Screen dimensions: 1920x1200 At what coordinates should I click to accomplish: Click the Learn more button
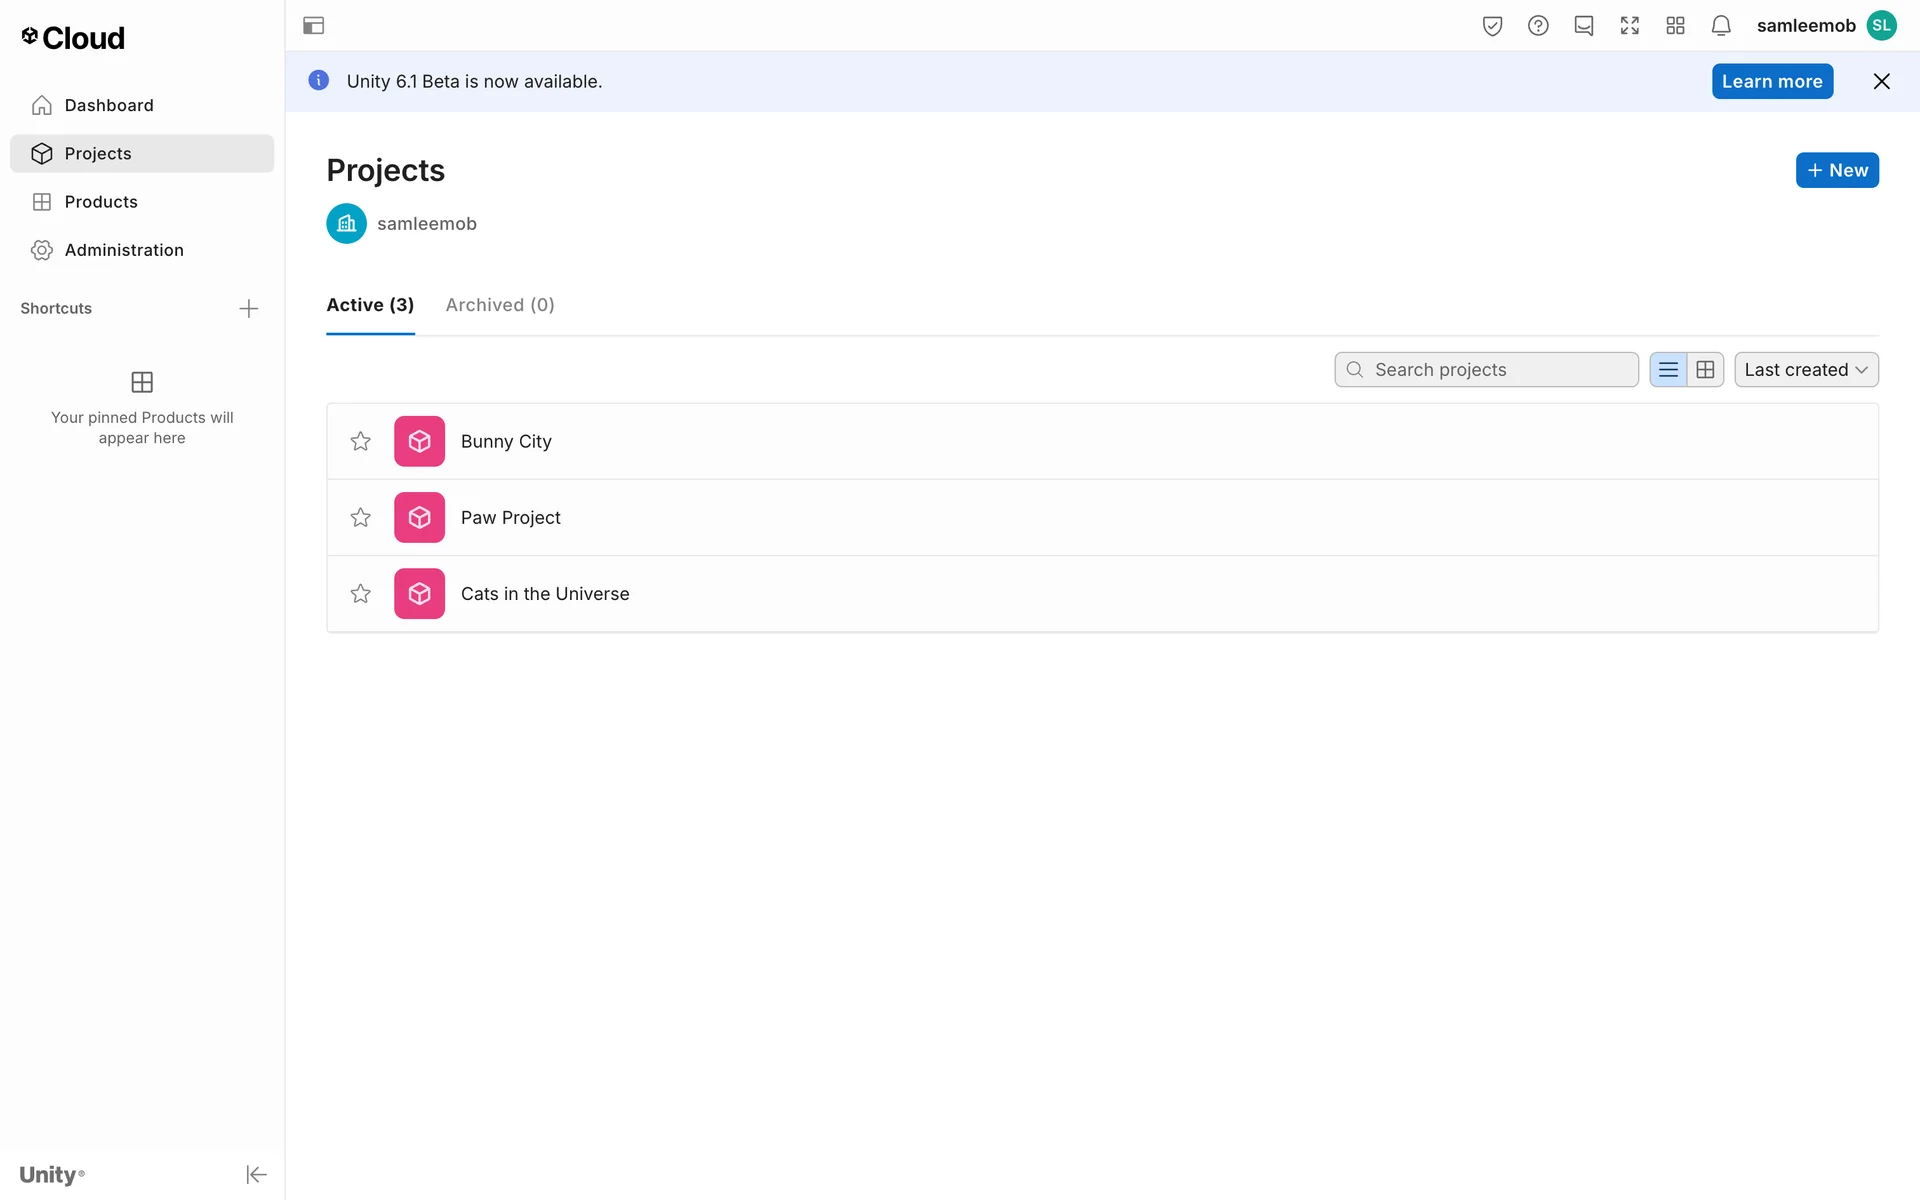(1772, 82)
